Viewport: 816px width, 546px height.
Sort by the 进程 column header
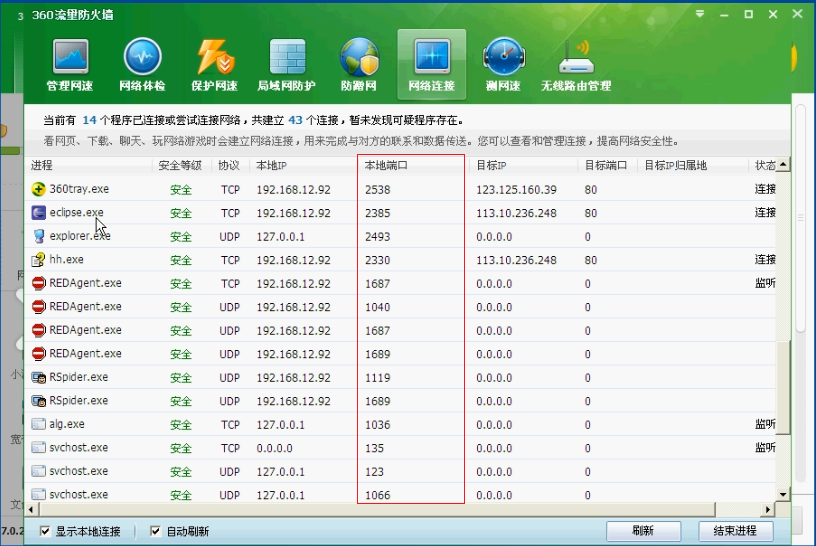tap(90, 165)
